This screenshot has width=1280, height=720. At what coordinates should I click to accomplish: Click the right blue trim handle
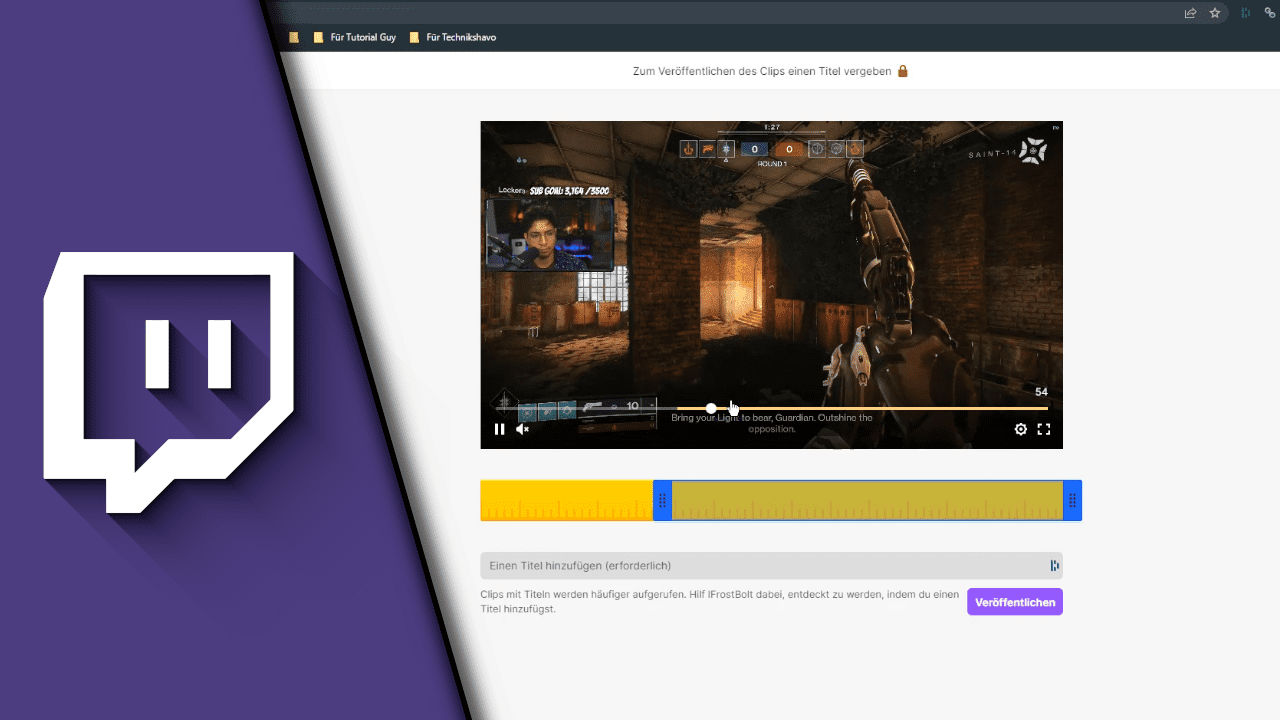coord(1072,500)
